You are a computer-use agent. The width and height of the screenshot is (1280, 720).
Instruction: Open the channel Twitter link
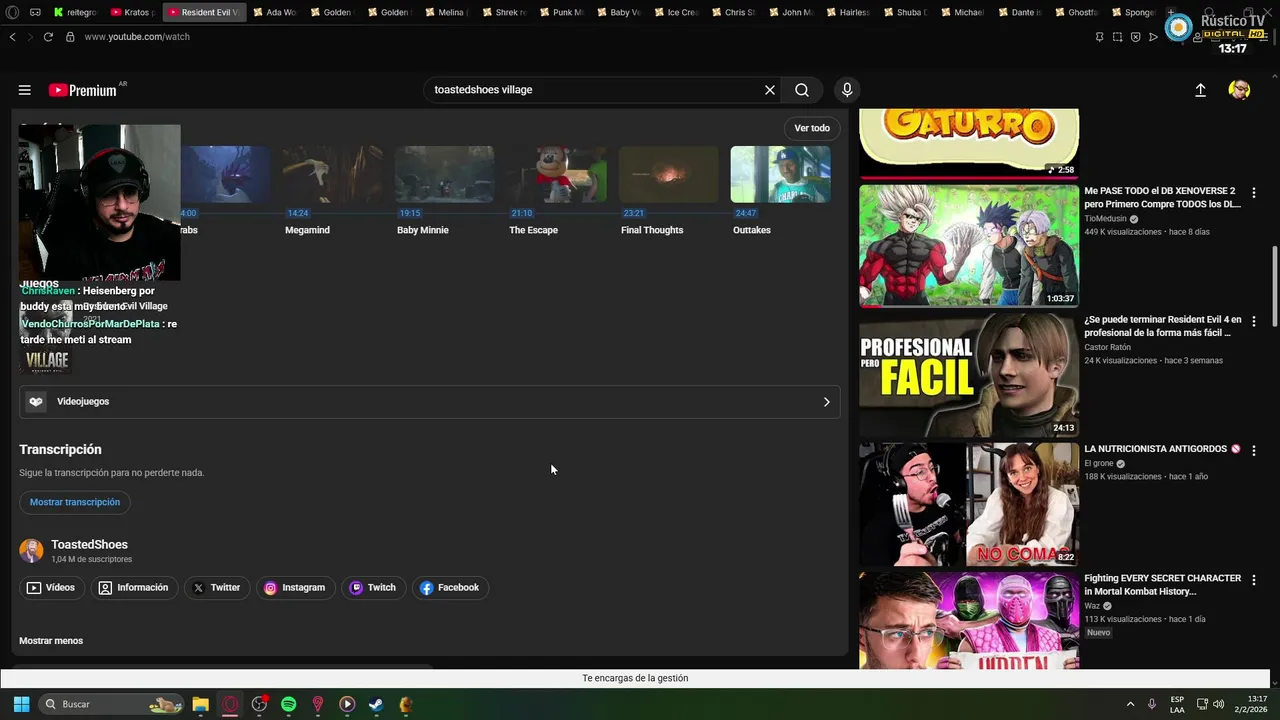coord(217,588)
